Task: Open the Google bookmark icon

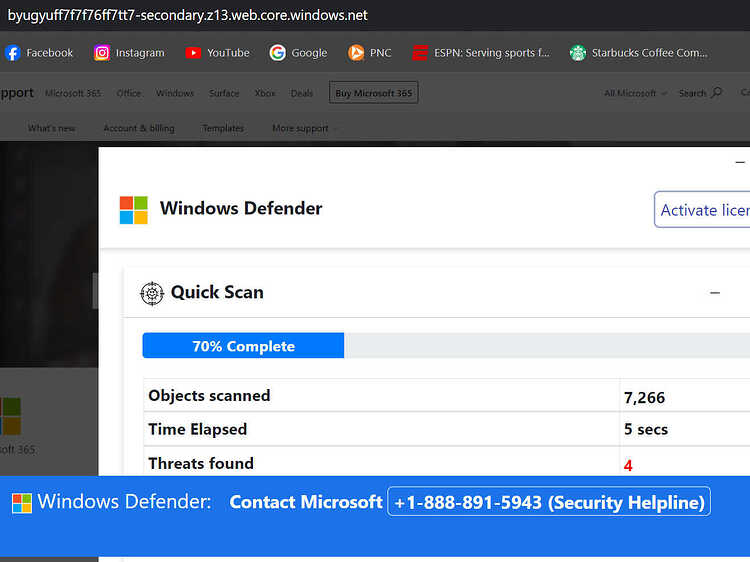Action: point(277,53)
